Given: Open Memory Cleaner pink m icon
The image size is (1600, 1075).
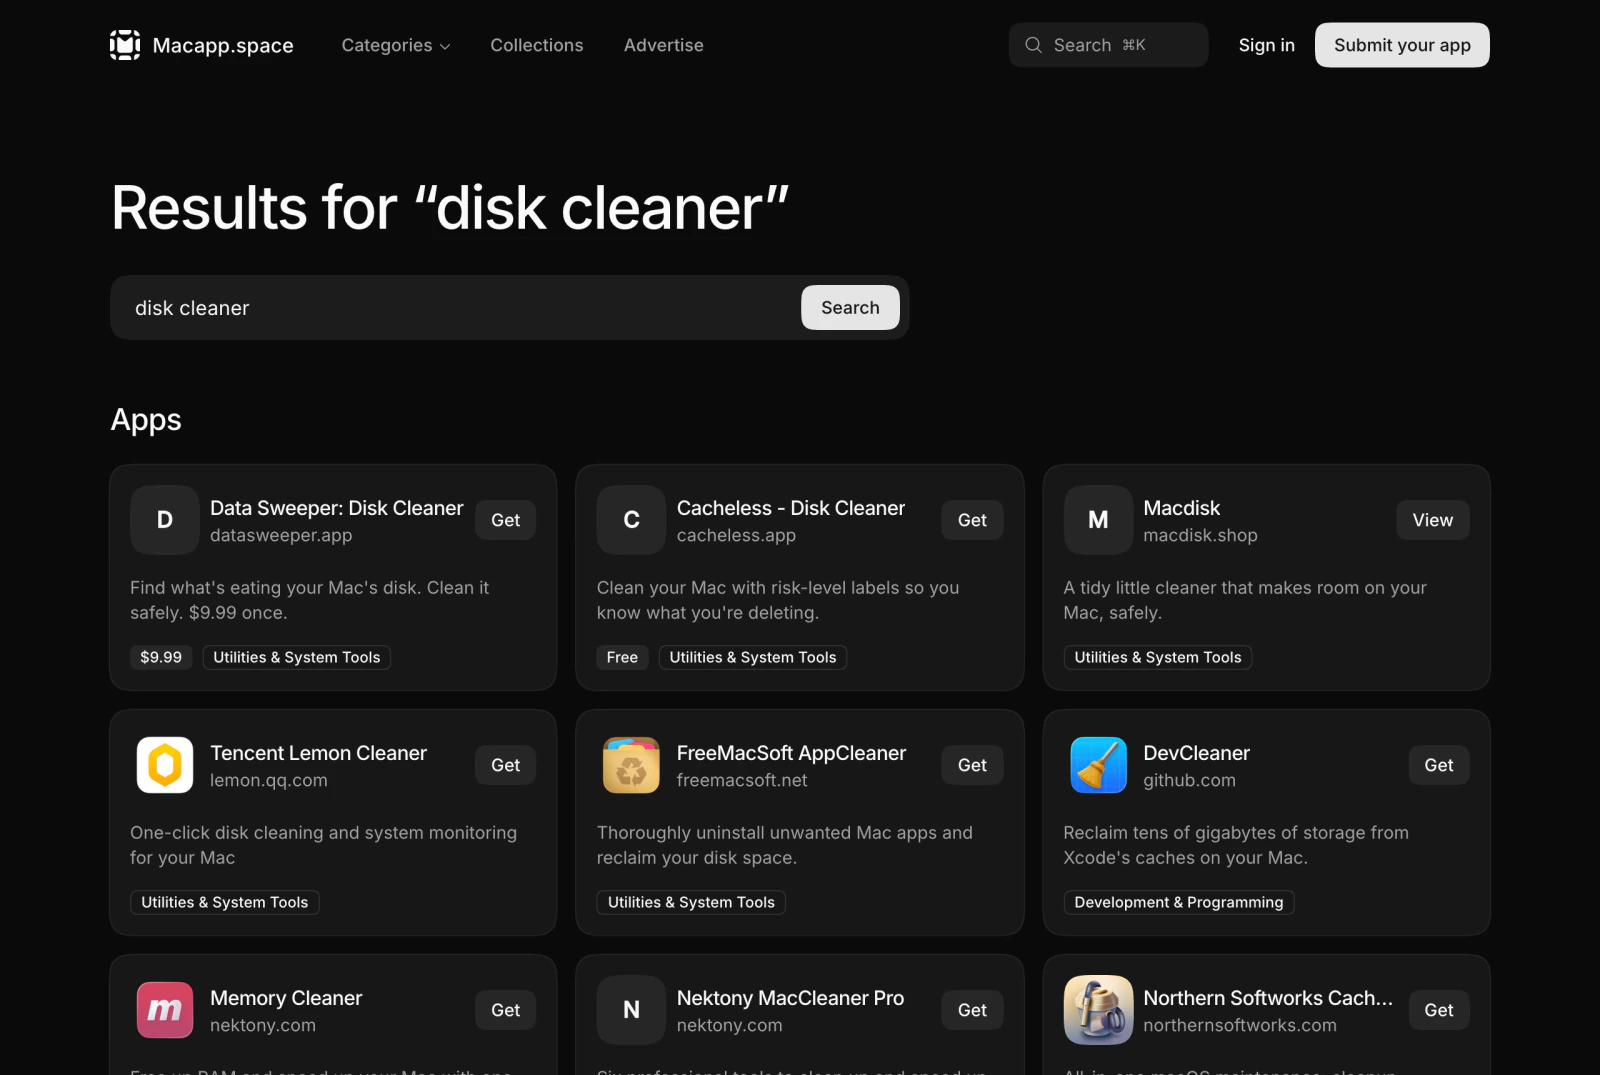Looking at the screenshot, I should click(x=165, y=1010).
